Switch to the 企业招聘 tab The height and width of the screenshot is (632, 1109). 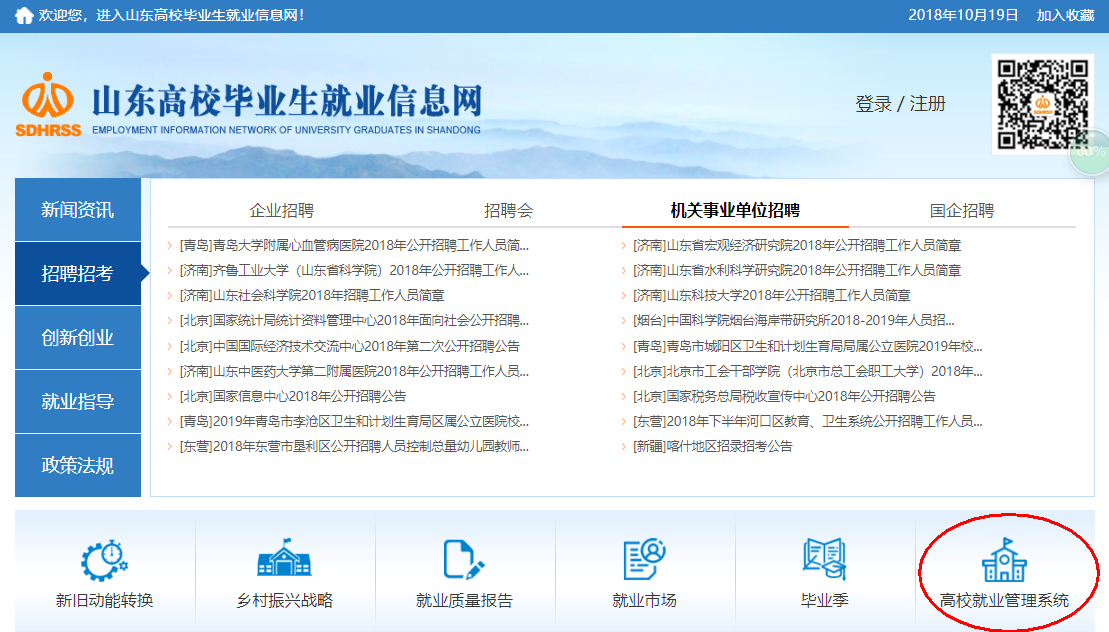pyautogui.click(x=281, y=210)
